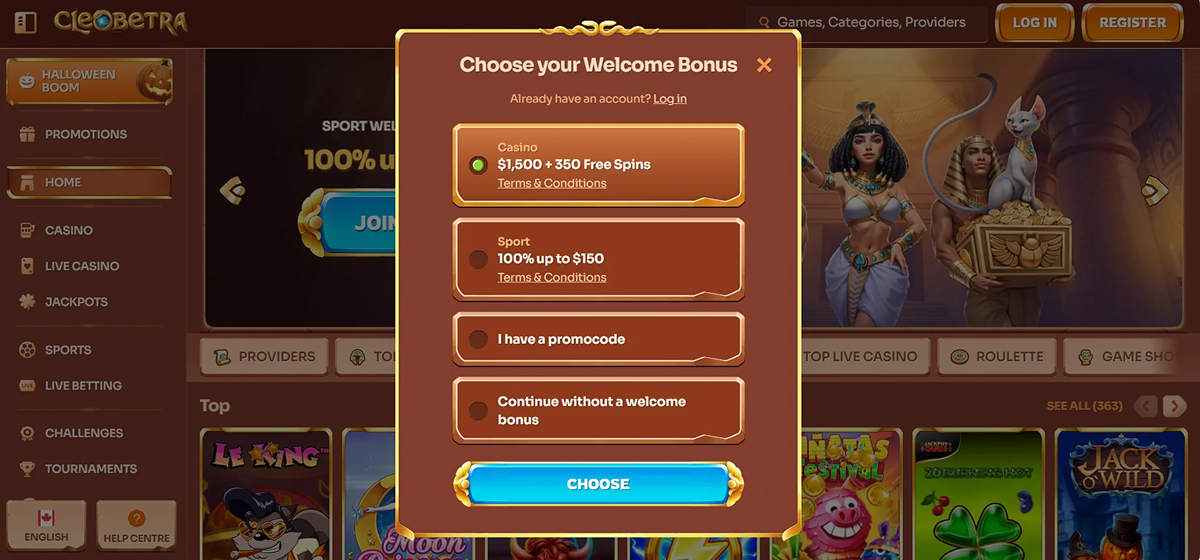The image size is (1200, 560).
Task: Open the English language selector
Action: [46, 526]
